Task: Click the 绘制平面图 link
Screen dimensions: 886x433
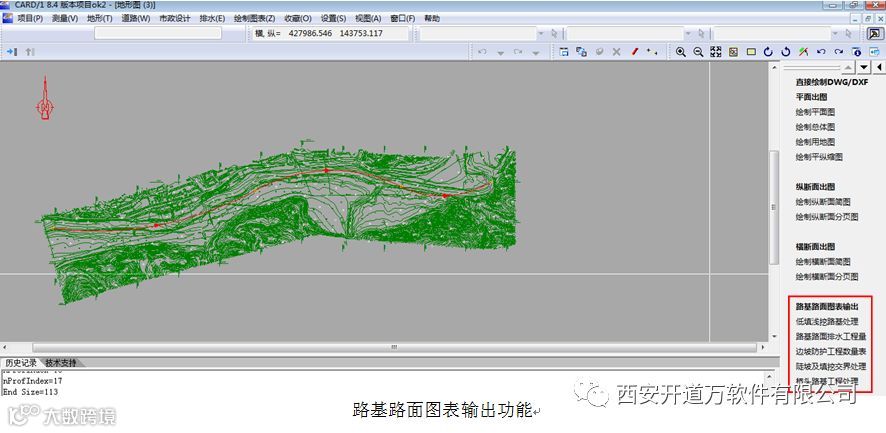Action: tap(815, 112)
